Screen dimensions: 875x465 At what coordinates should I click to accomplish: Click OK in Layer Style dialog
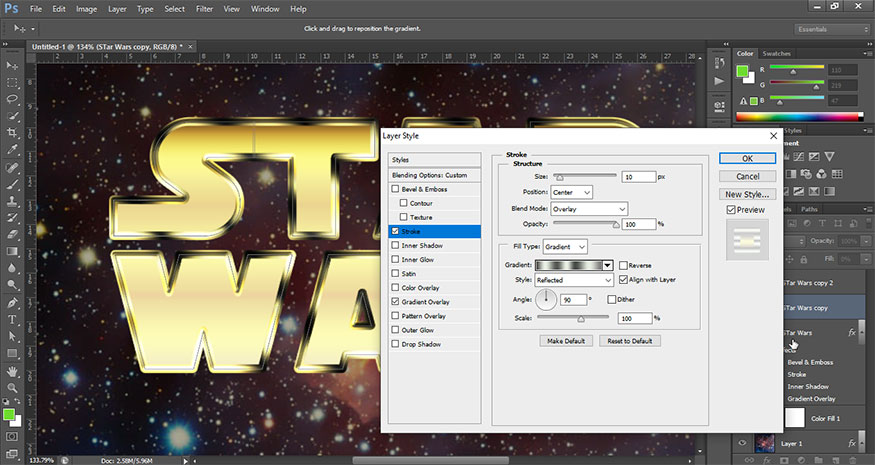pyautogui.click(x=747, y=159)
